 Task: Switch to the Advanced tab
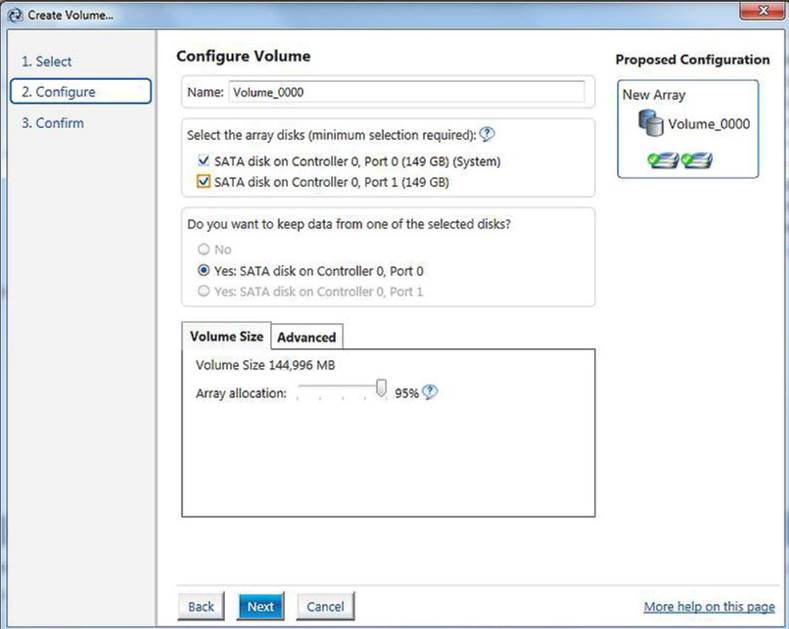tap(307, 337)
